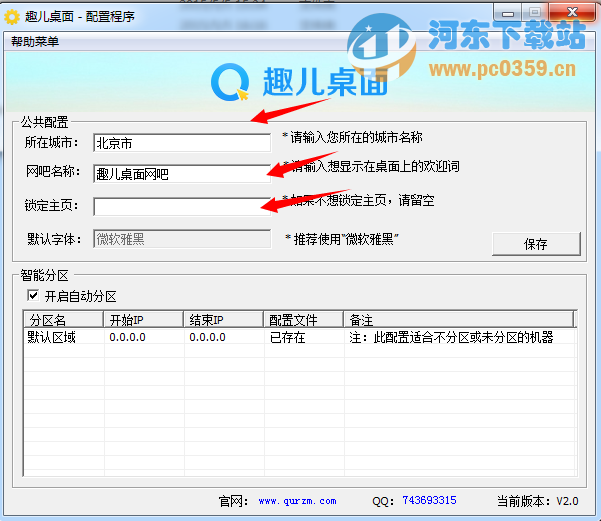
Task: Click the note text 此配置适合不分区或未分区的机器
Action: click(x=463, y=337)
